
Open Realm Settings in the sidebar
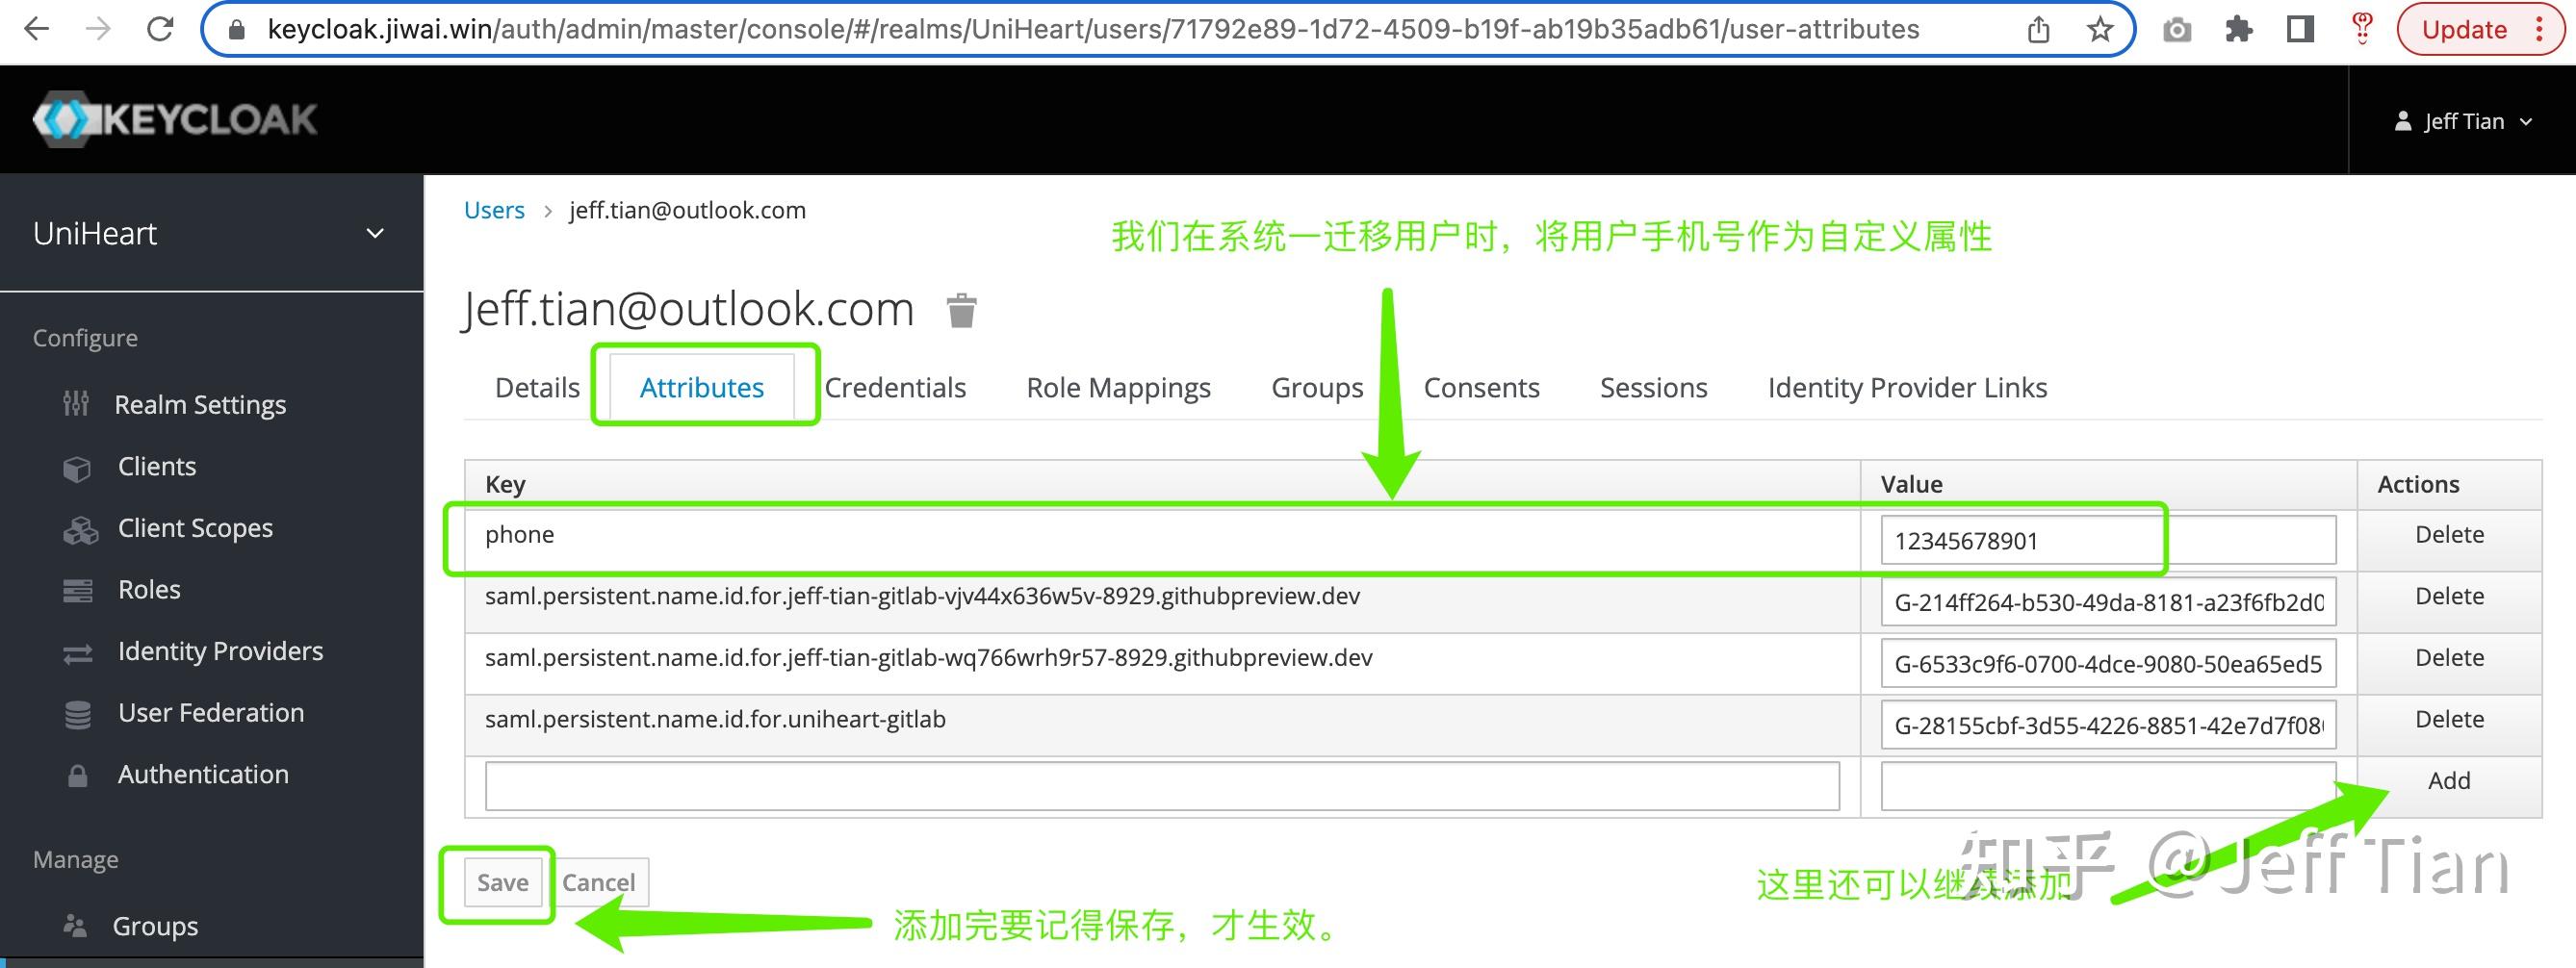(x=200, y=404)
